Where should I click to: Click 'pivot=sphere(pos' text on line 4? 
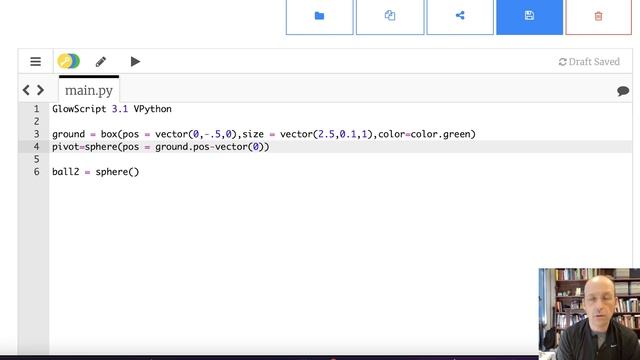coord(96,147)
